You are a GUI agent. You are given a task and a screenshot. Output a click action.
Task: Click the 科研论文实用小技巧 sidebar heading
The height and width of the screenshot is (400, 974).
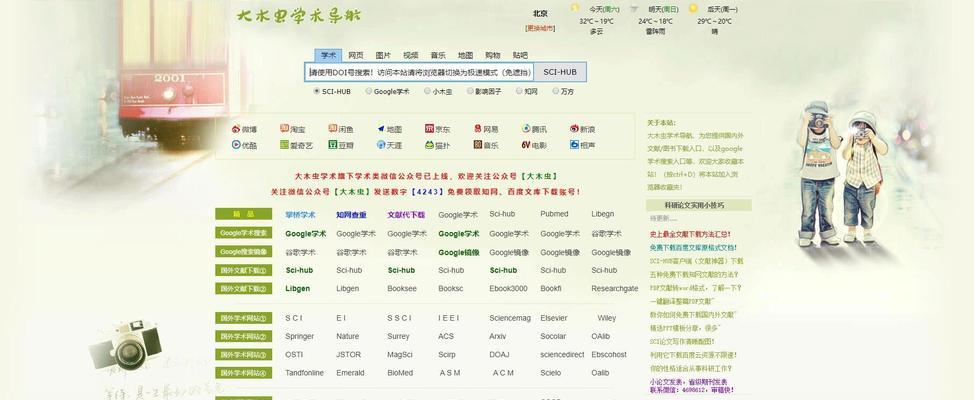tap(698, 205)
